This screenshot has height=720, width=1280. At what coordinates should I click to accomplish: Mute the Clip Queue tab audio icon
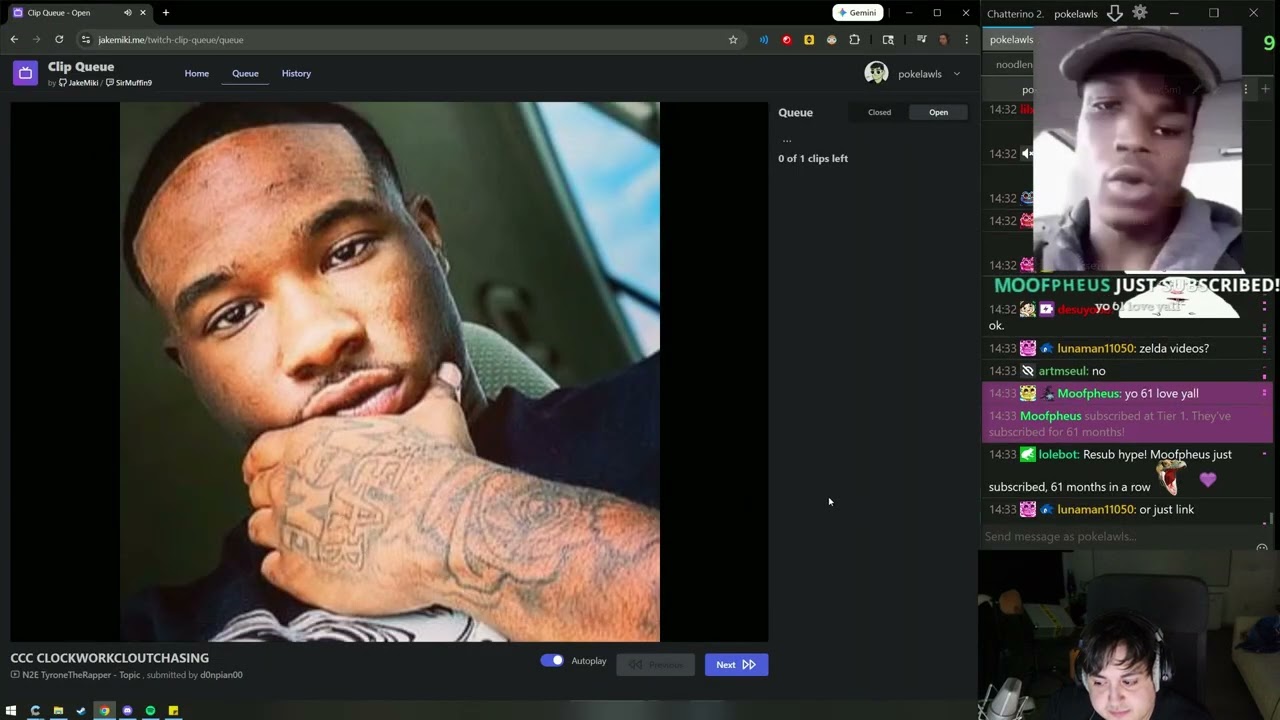128,13
